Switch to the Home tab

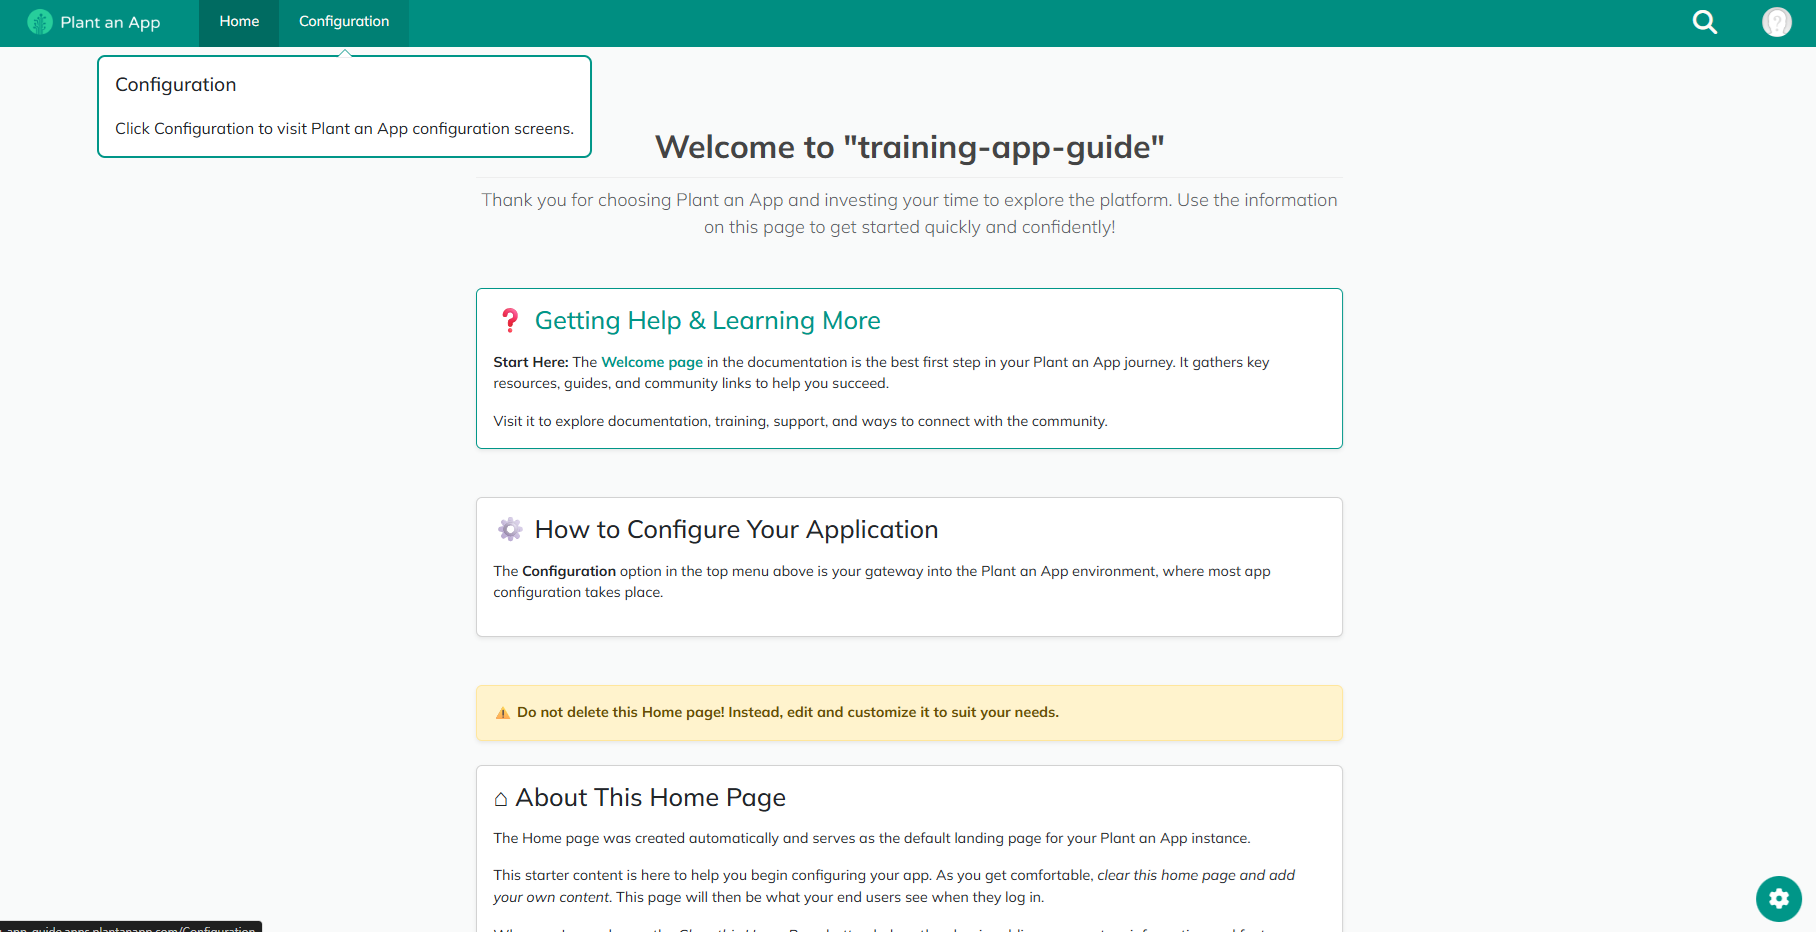(x=238, y=21)
